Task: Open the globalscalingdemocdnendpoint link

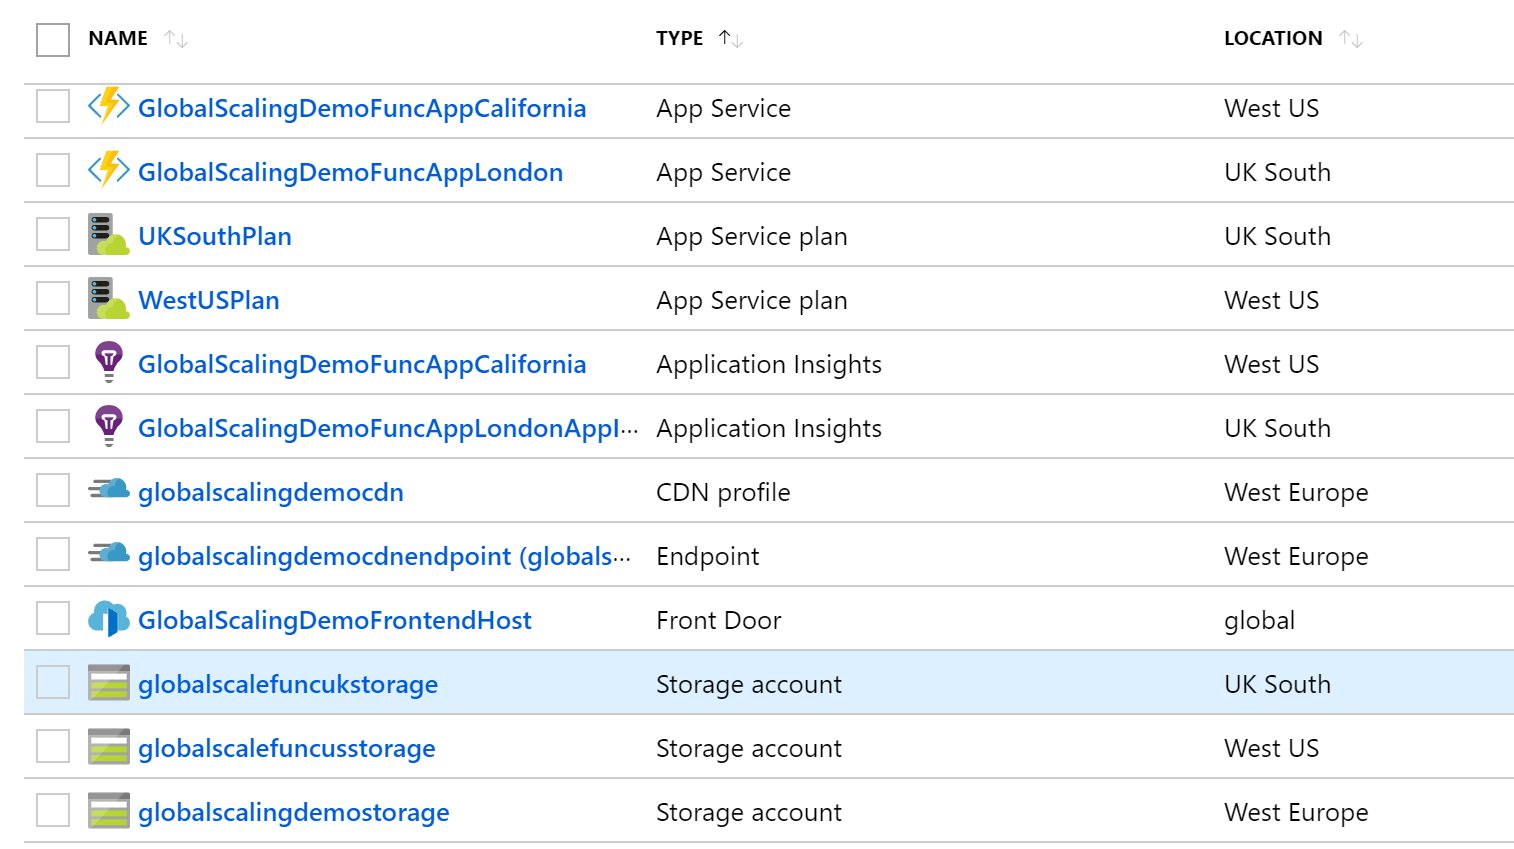Action: click(385, 556)
